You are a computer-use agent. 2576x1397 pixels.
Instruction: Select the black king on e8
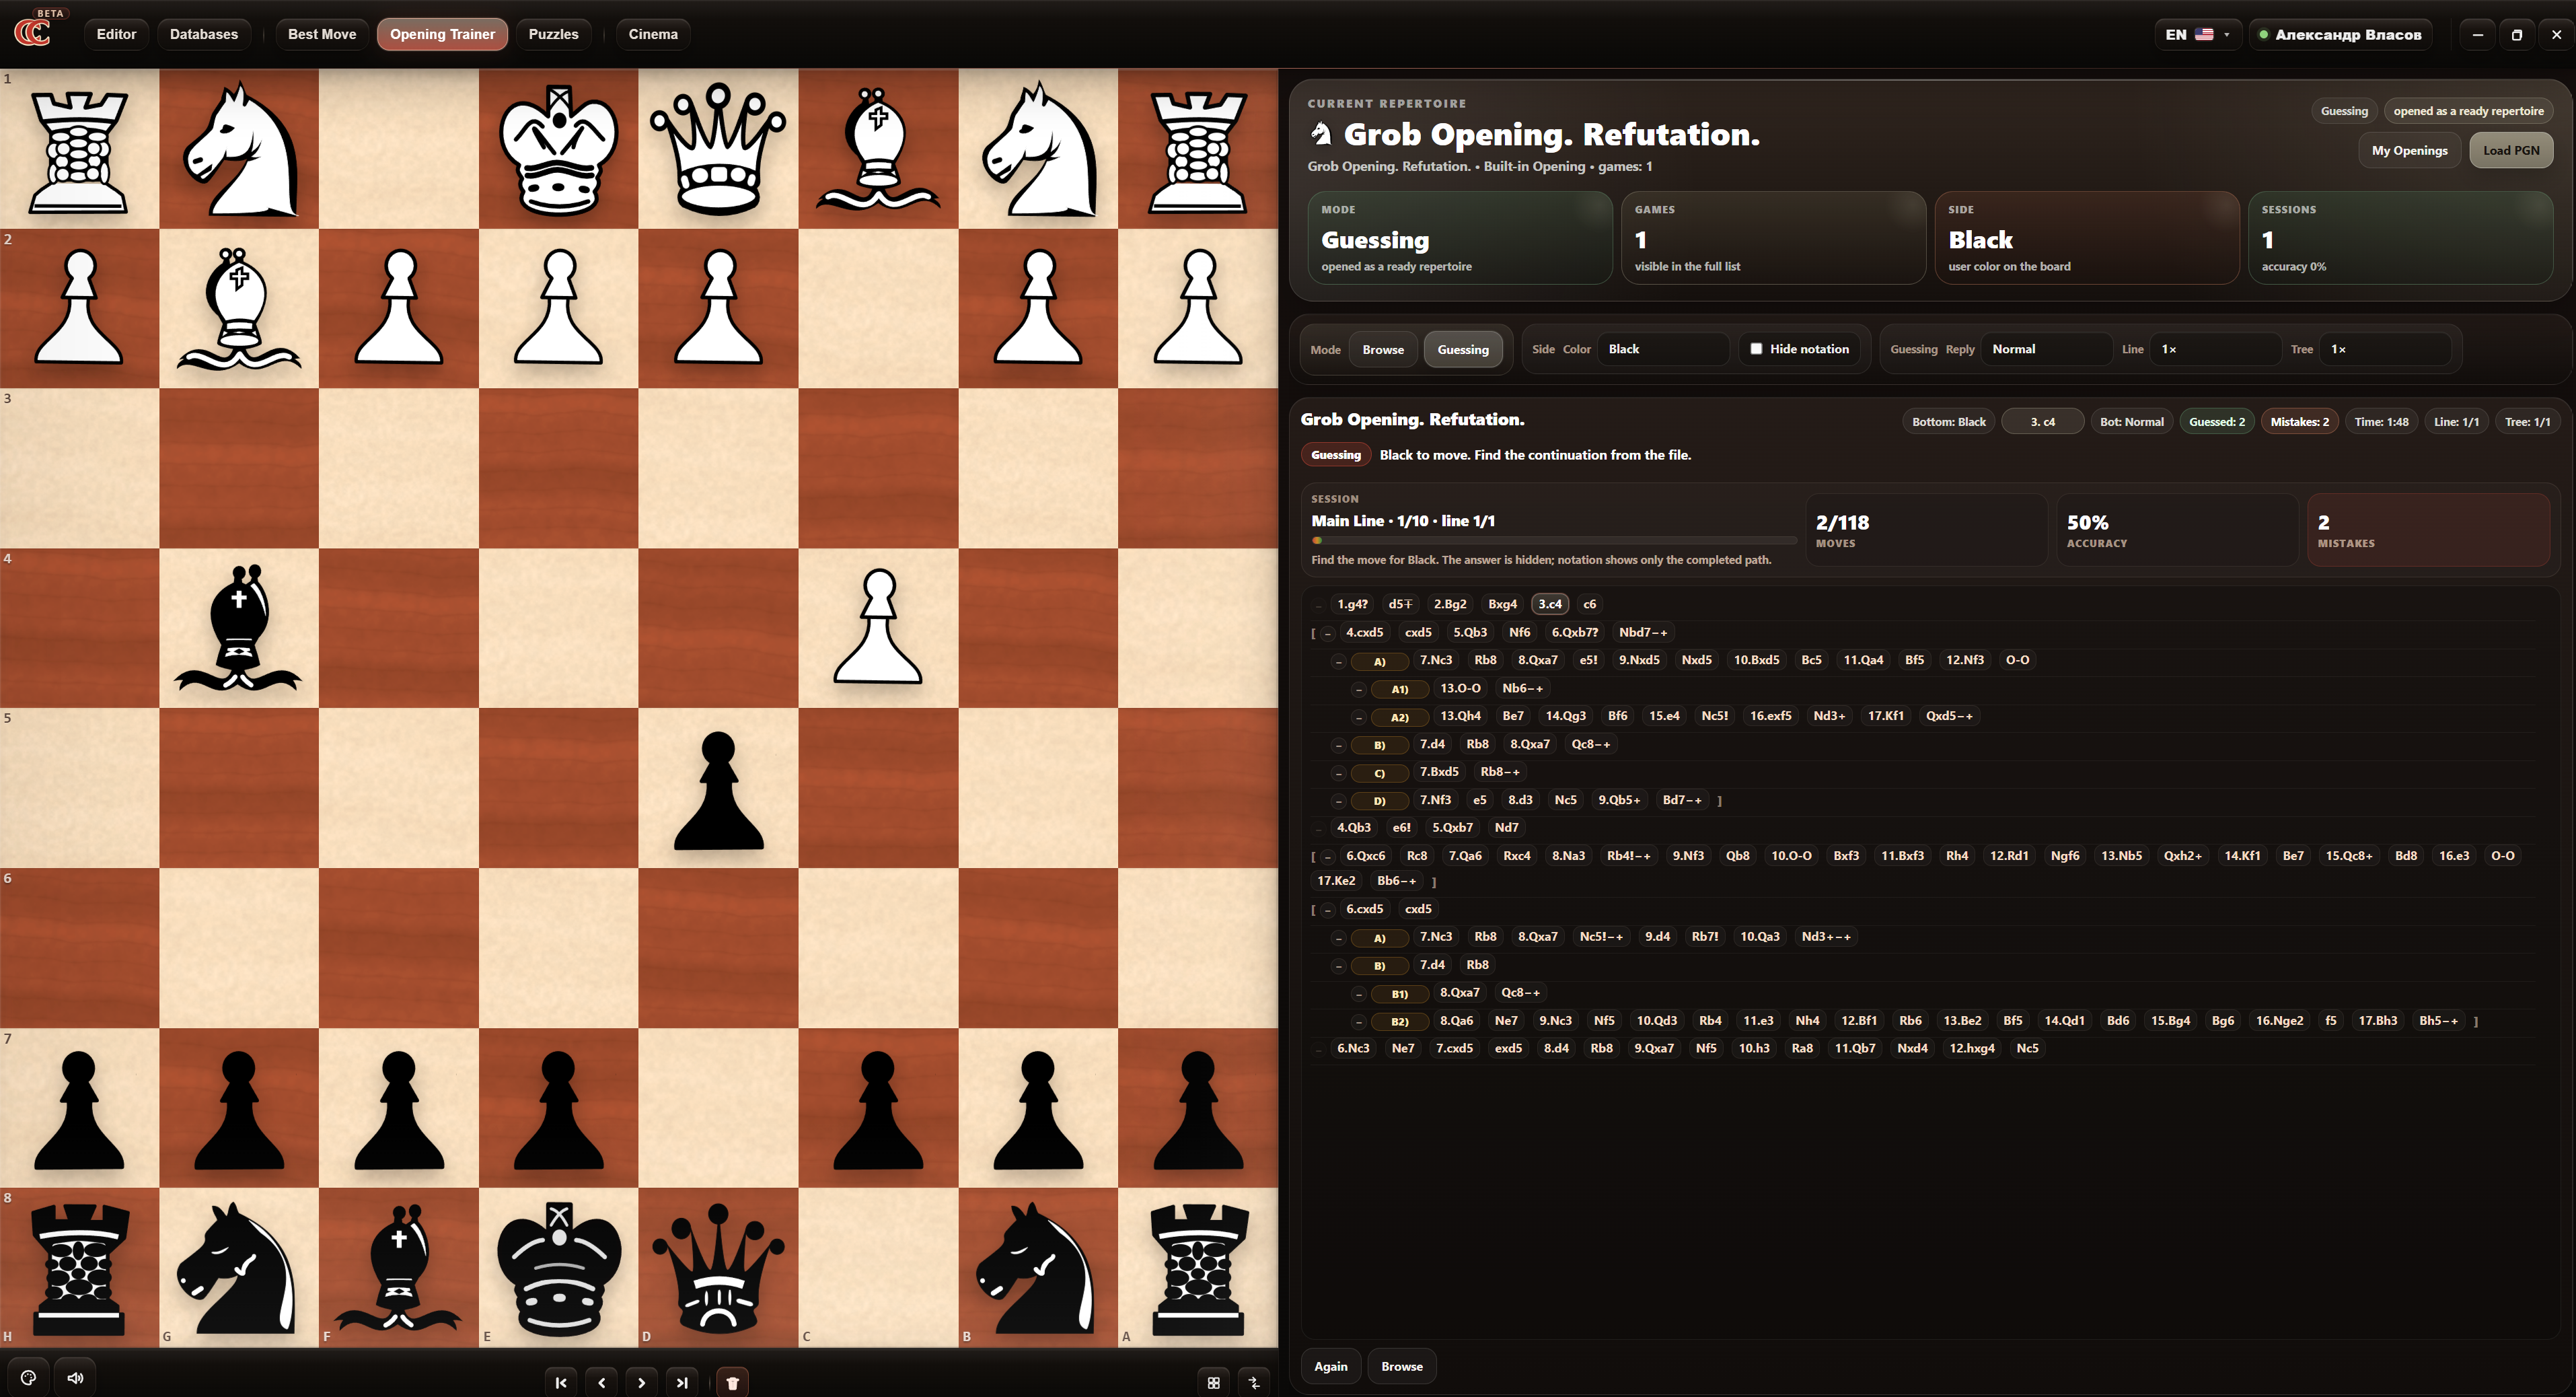(559, 1268)
